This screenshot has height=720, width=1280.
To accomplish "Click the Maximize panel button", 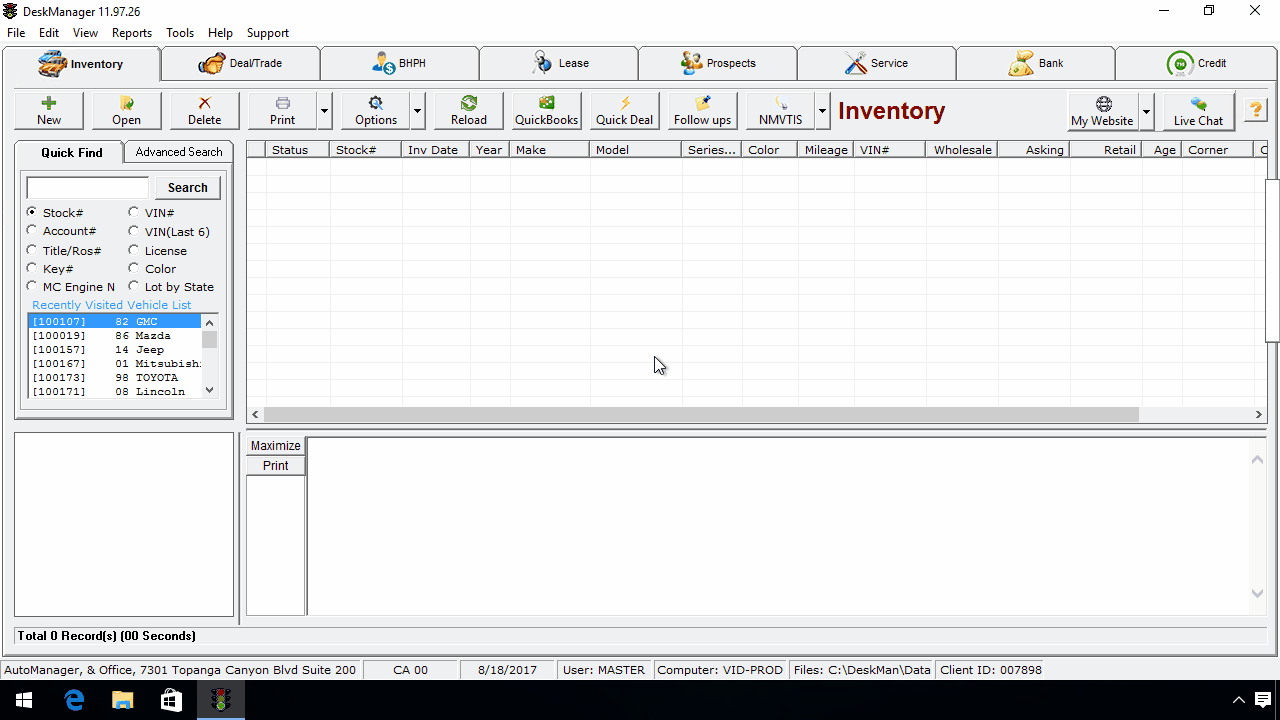I will point(275,445).
